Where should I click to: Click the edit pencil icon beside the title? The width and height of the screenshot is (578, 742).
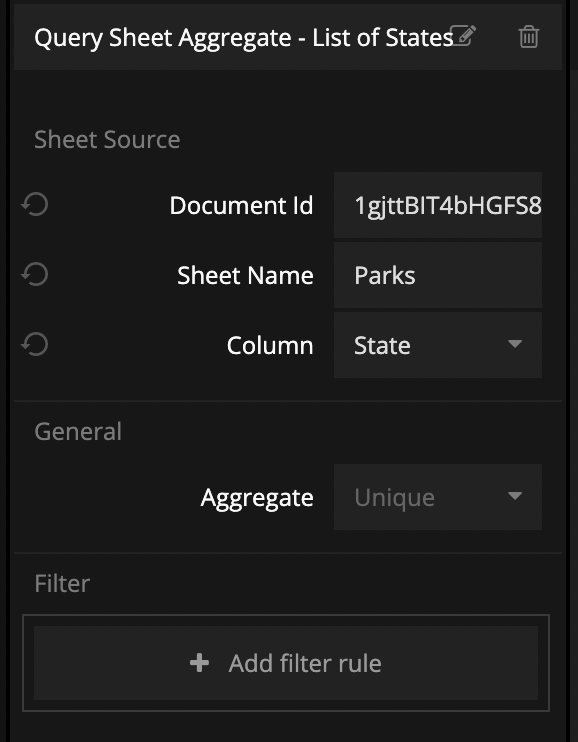pos(463,36)
